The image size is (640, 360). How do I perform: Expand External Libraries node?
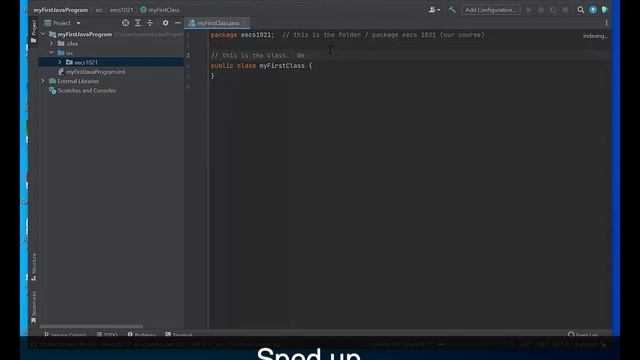pyautogui.click(x=43, y=81)
